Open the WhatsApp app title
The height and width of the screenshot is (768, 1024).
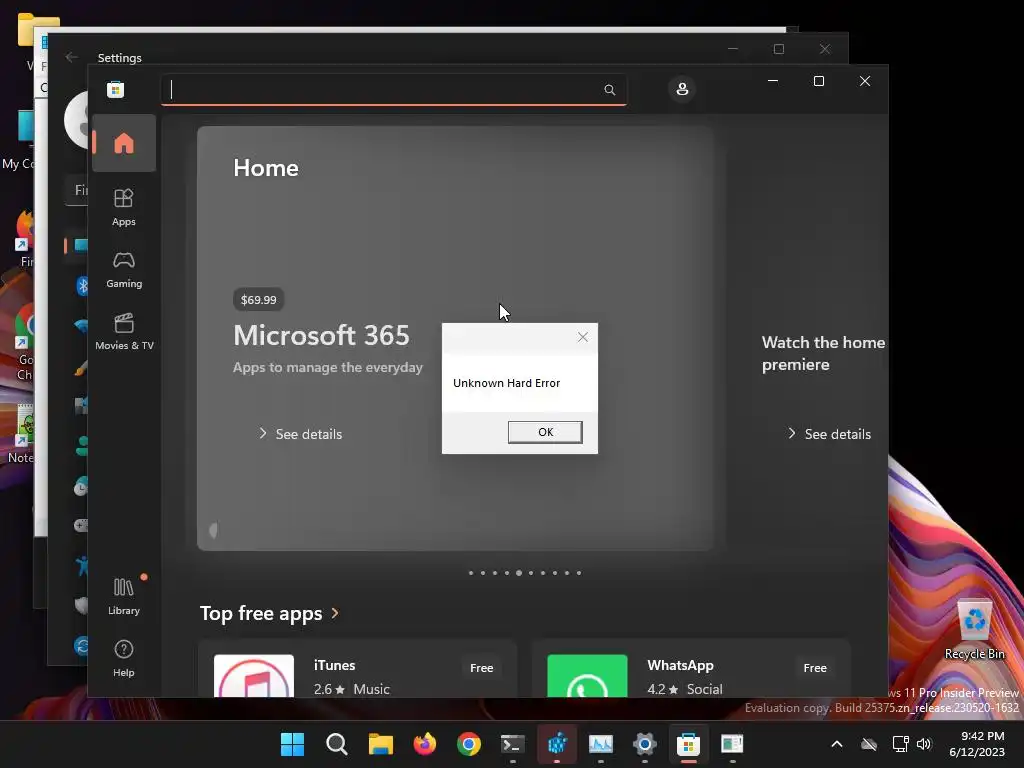680,665
